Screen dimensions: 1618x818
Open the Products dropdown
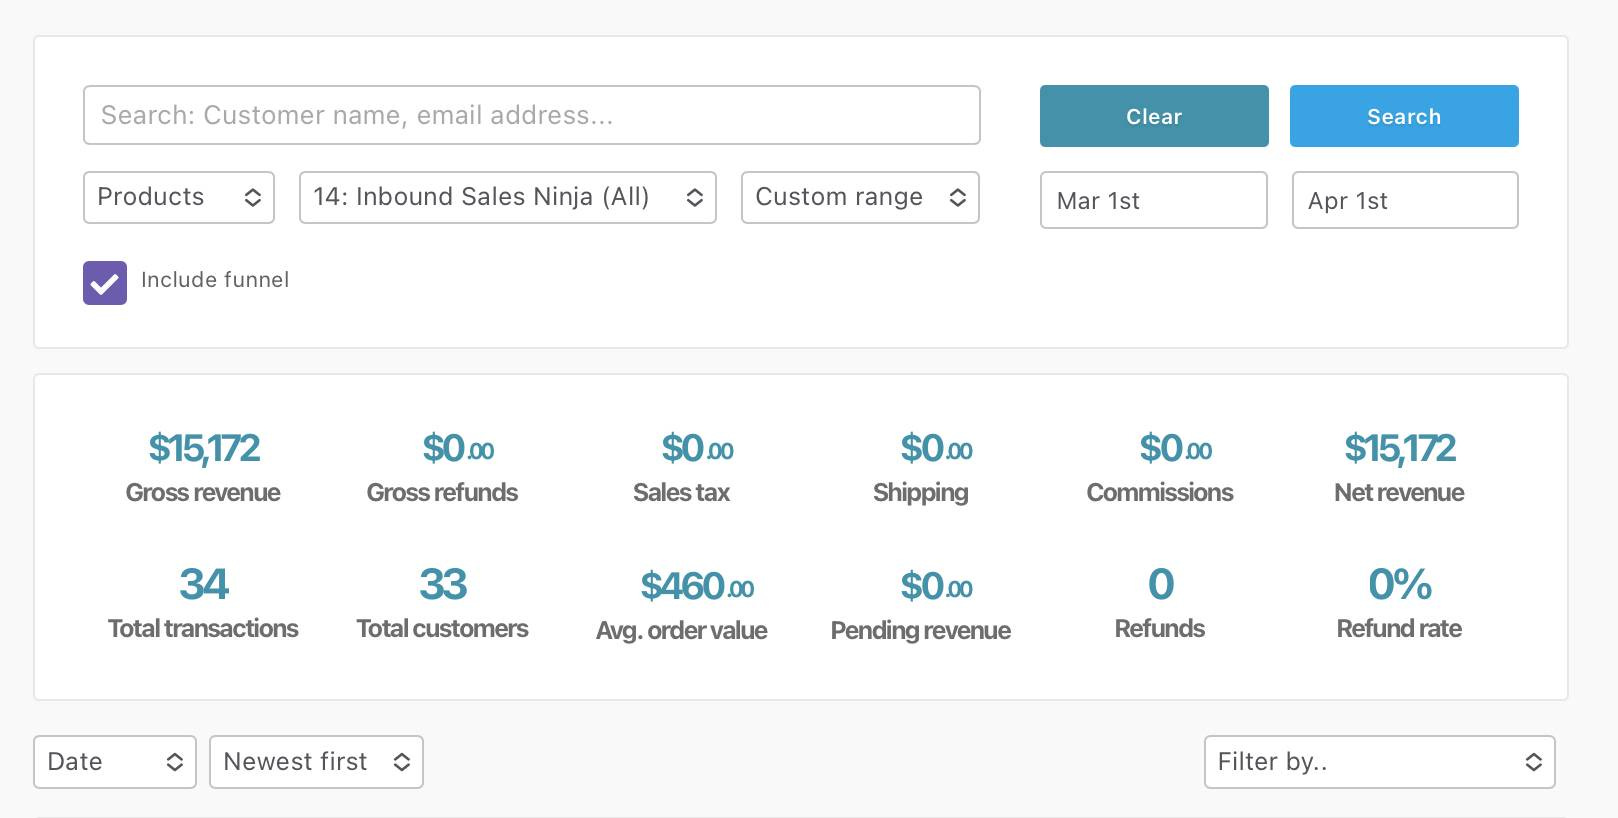click(x=179, y=197)
